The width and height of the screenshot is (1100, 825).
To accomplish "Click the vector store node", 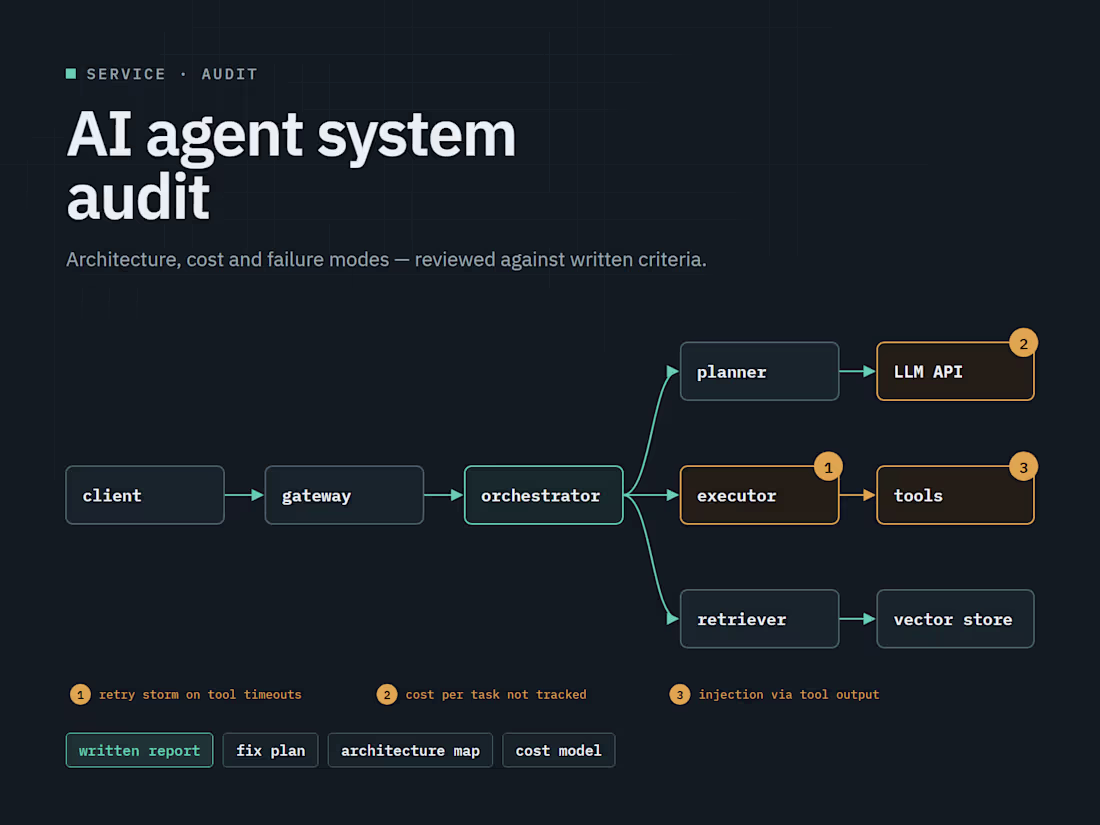I will (955, 619).
